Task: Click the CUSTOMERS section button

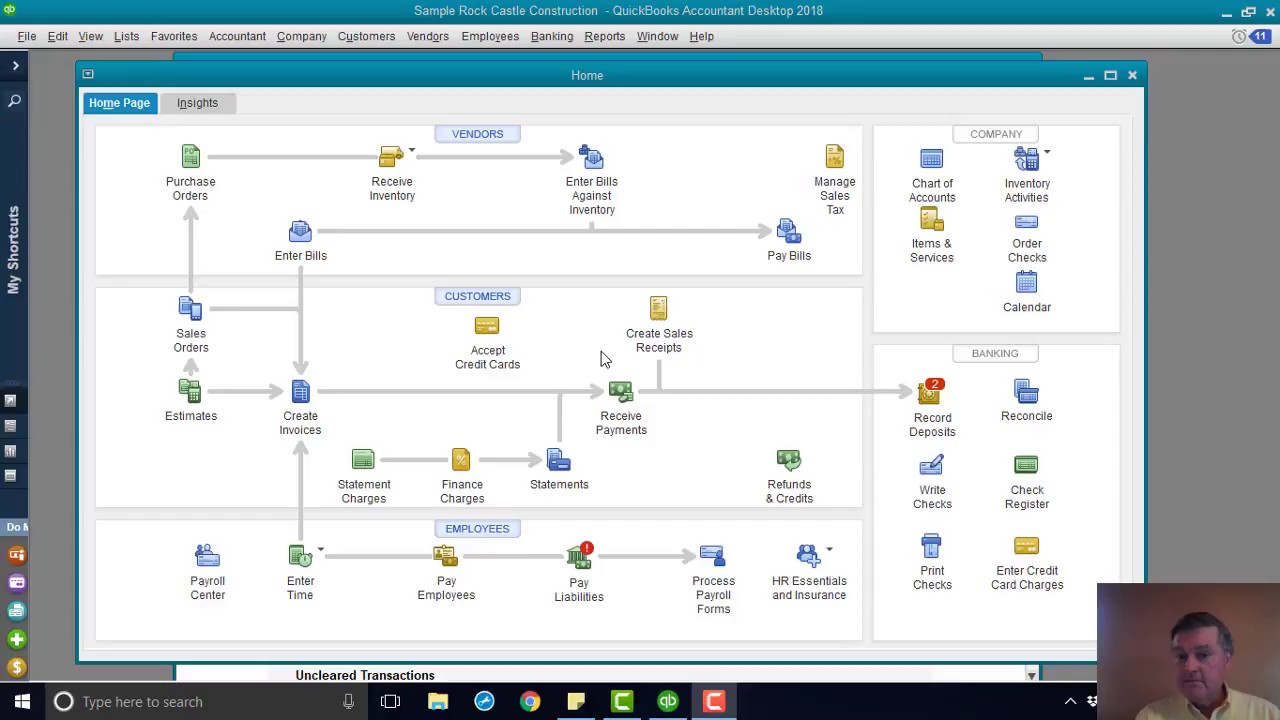Action: click(x=477, y=296)
